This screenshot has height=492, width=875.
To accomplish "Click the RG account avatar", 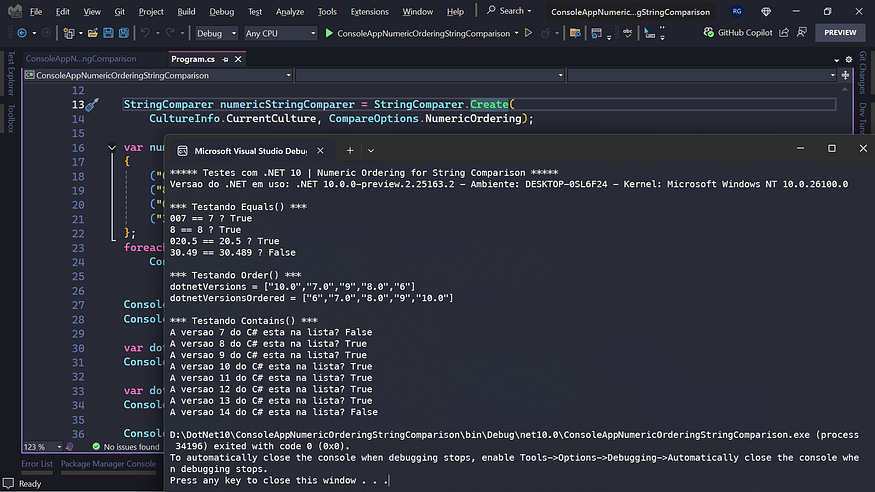I will 737,11.
